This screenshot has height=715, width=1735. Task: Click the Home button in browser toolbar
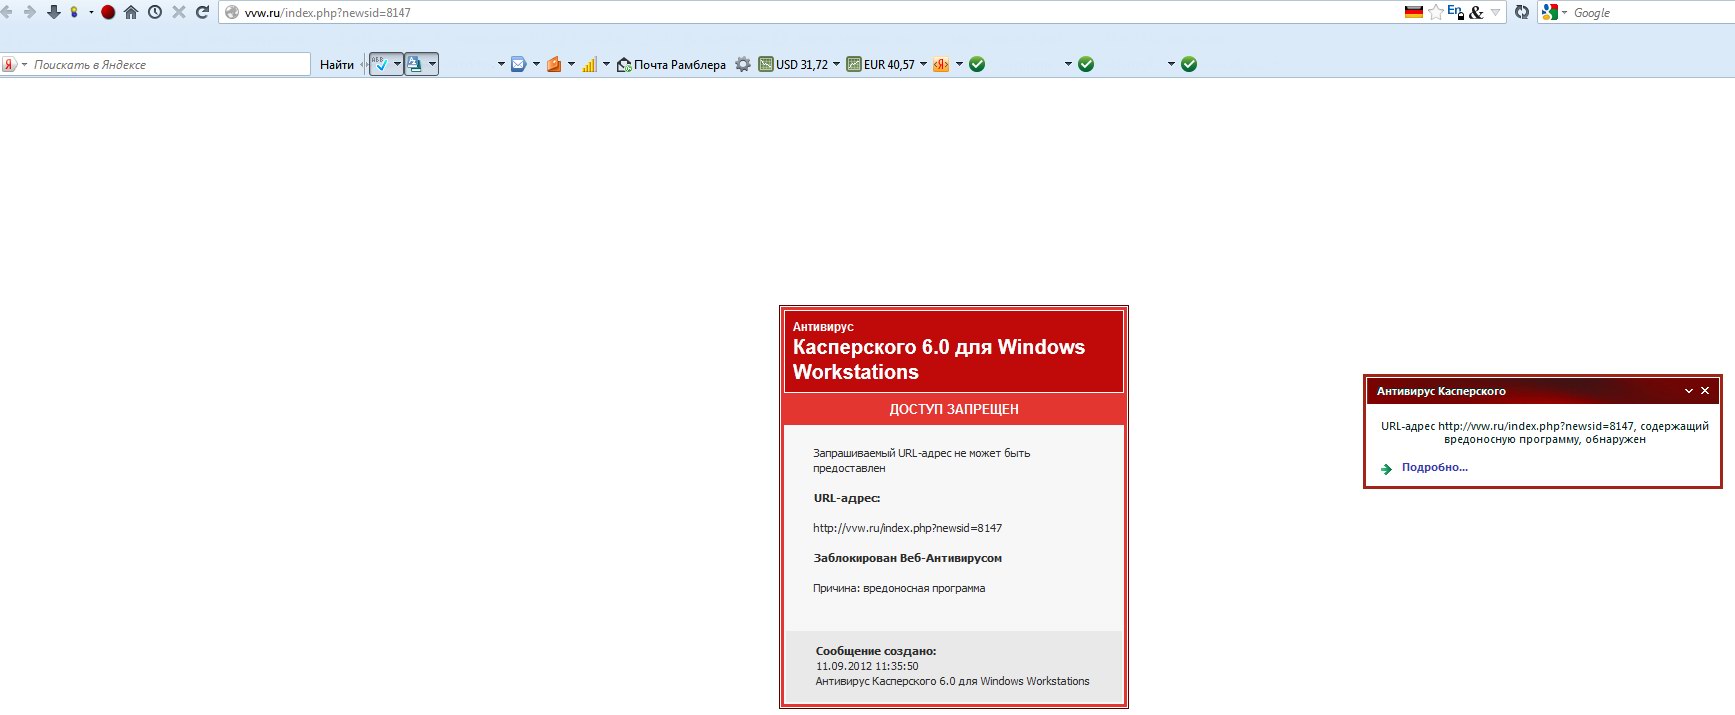pos(131,13)
